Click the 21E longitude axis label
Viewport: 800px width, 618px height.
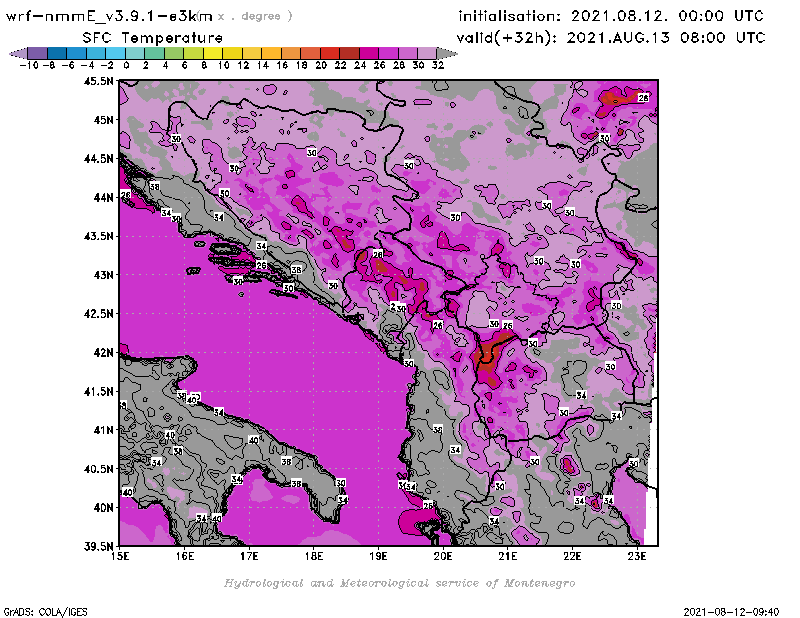click(x=508, y=556)
